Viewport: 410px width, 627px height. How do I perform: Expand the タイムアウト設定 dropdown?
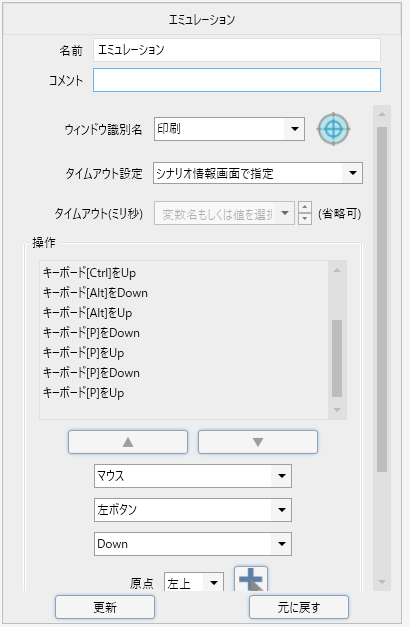[x=258, y=173]
